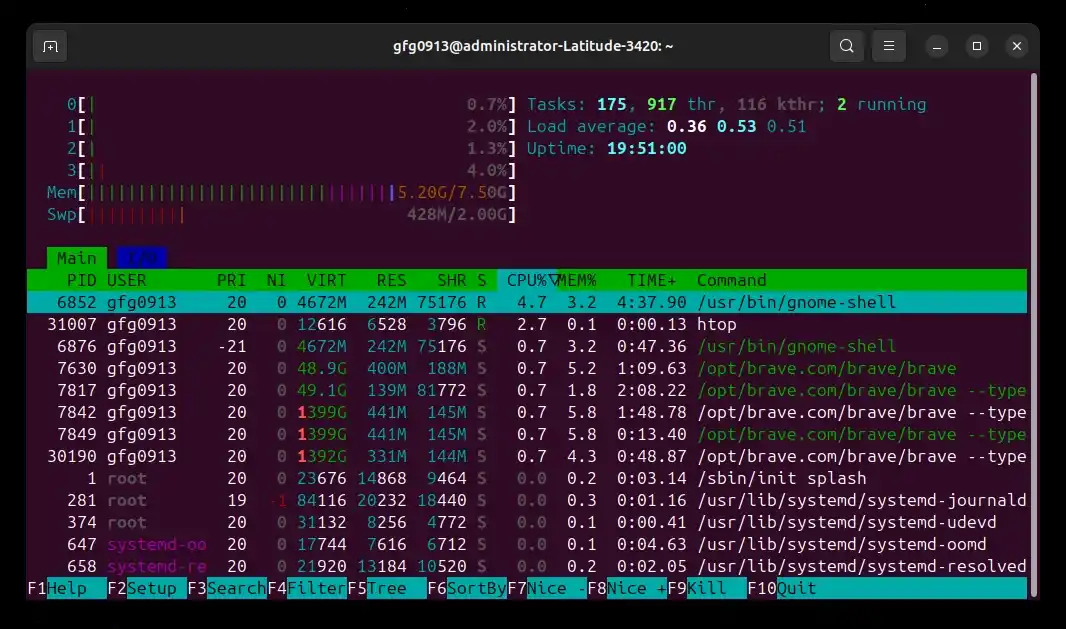This screenshot has height=629, width=1066.
Task: Select the systemd-udevd process row
Action: 527,522
